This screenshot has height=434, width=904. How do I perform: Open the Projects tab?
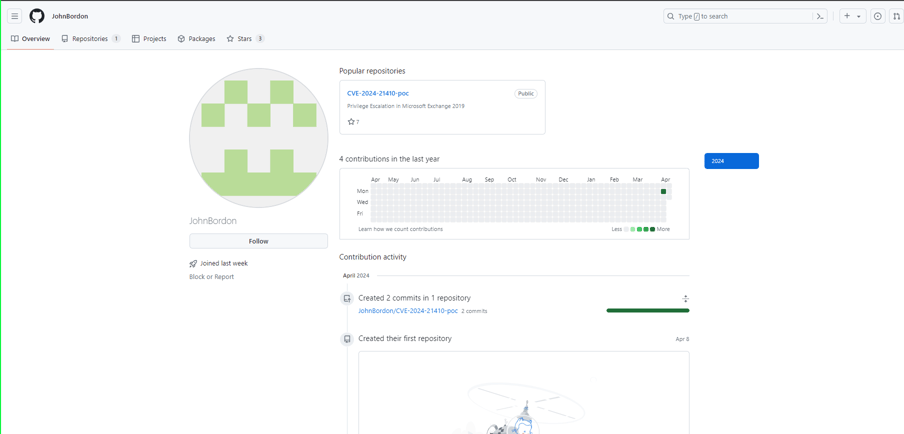(149, 39)
